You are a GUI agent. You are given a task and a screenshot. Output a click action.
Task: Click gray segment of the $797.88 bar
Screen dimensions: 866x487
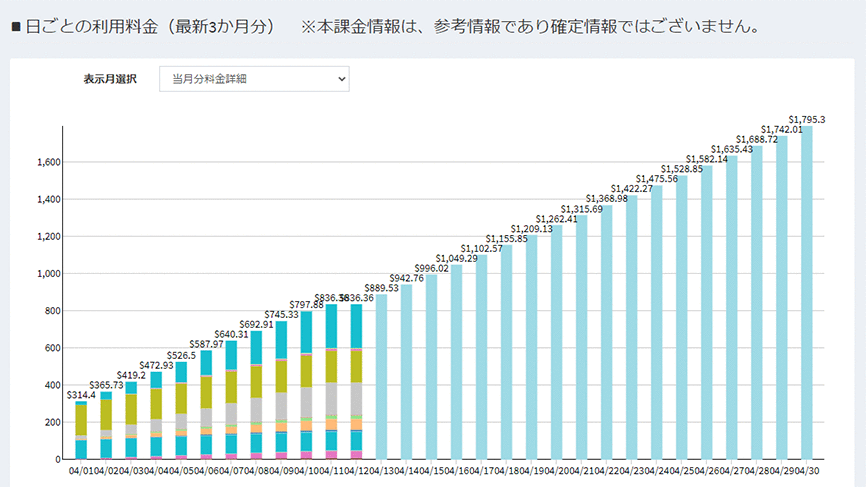306,402
